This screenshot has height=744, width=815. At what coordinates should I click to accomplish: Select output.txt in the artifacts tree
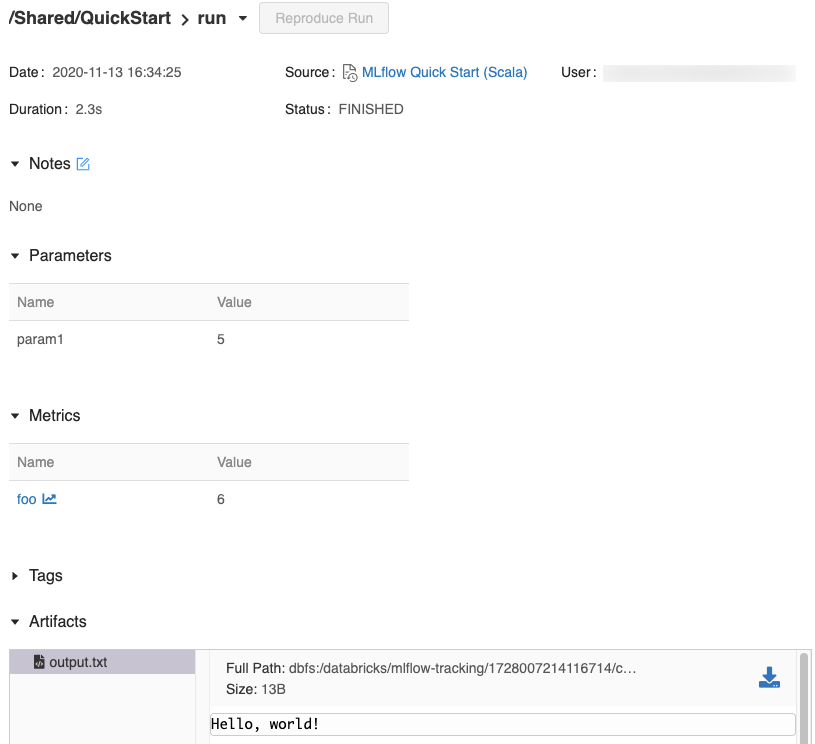[x=78, y=662]
